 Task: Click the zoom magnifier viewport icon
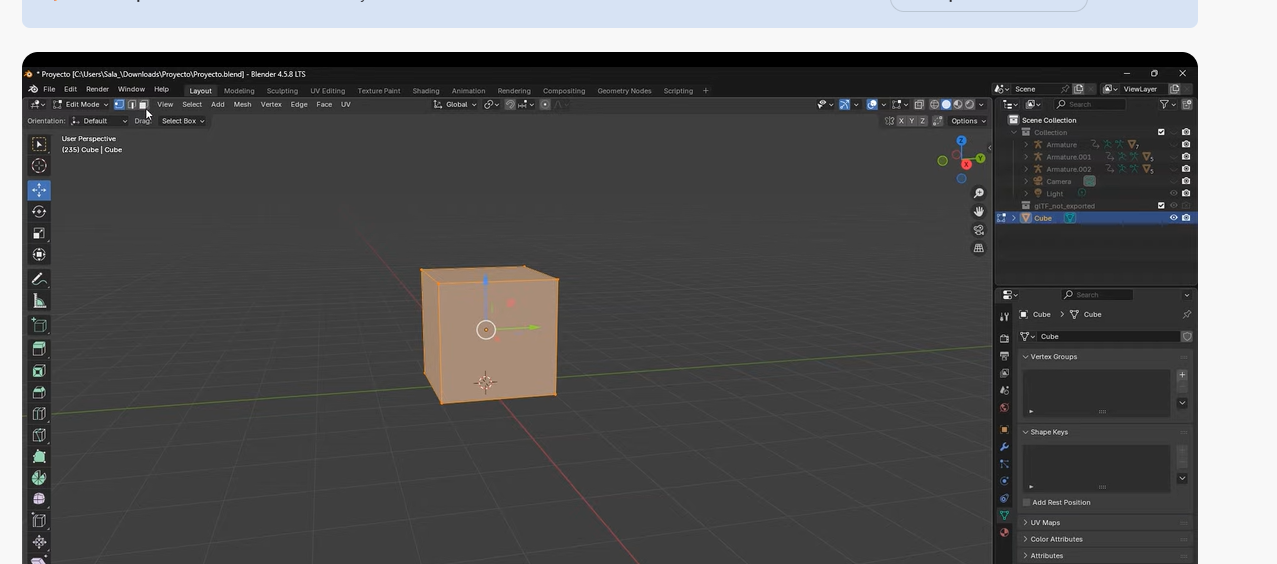(x=978, y=193)
